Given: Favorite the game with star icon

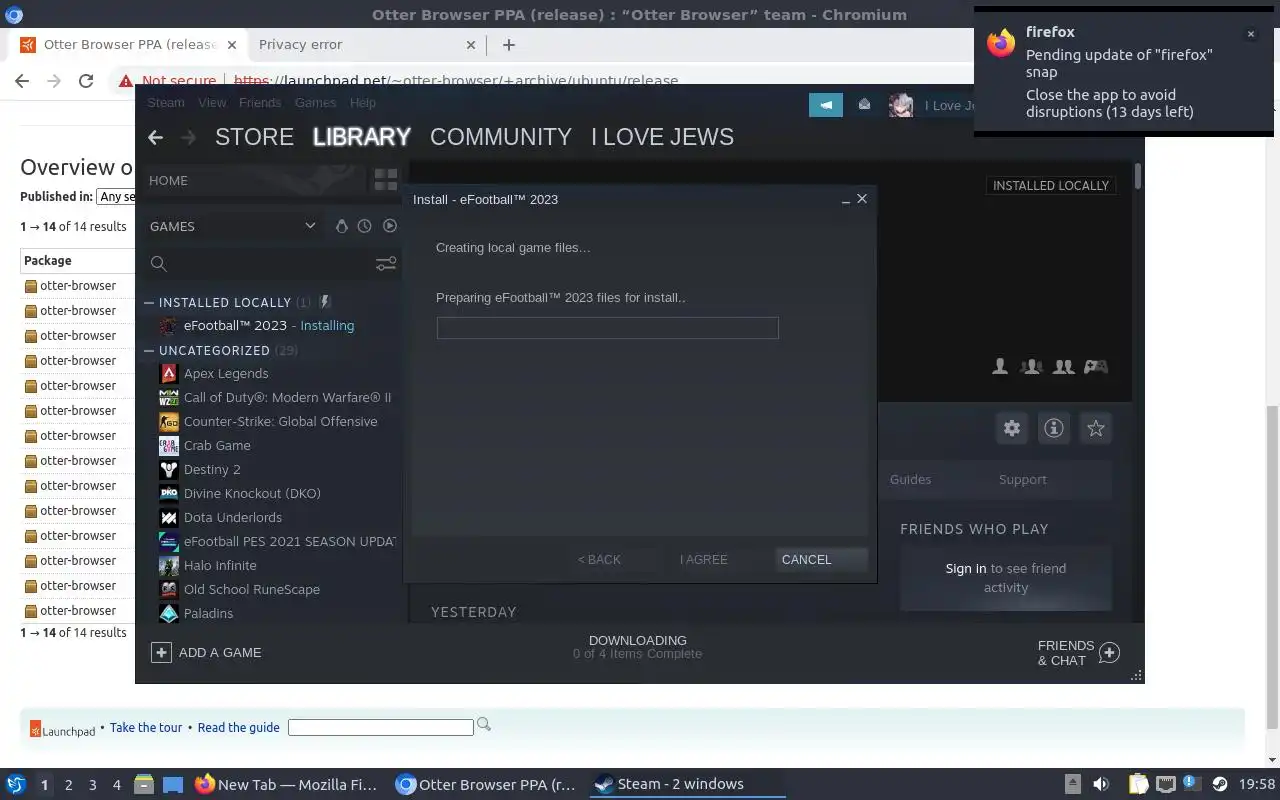Looking at the screenshot, I should pyautogui.click(x=1096, y=428).
